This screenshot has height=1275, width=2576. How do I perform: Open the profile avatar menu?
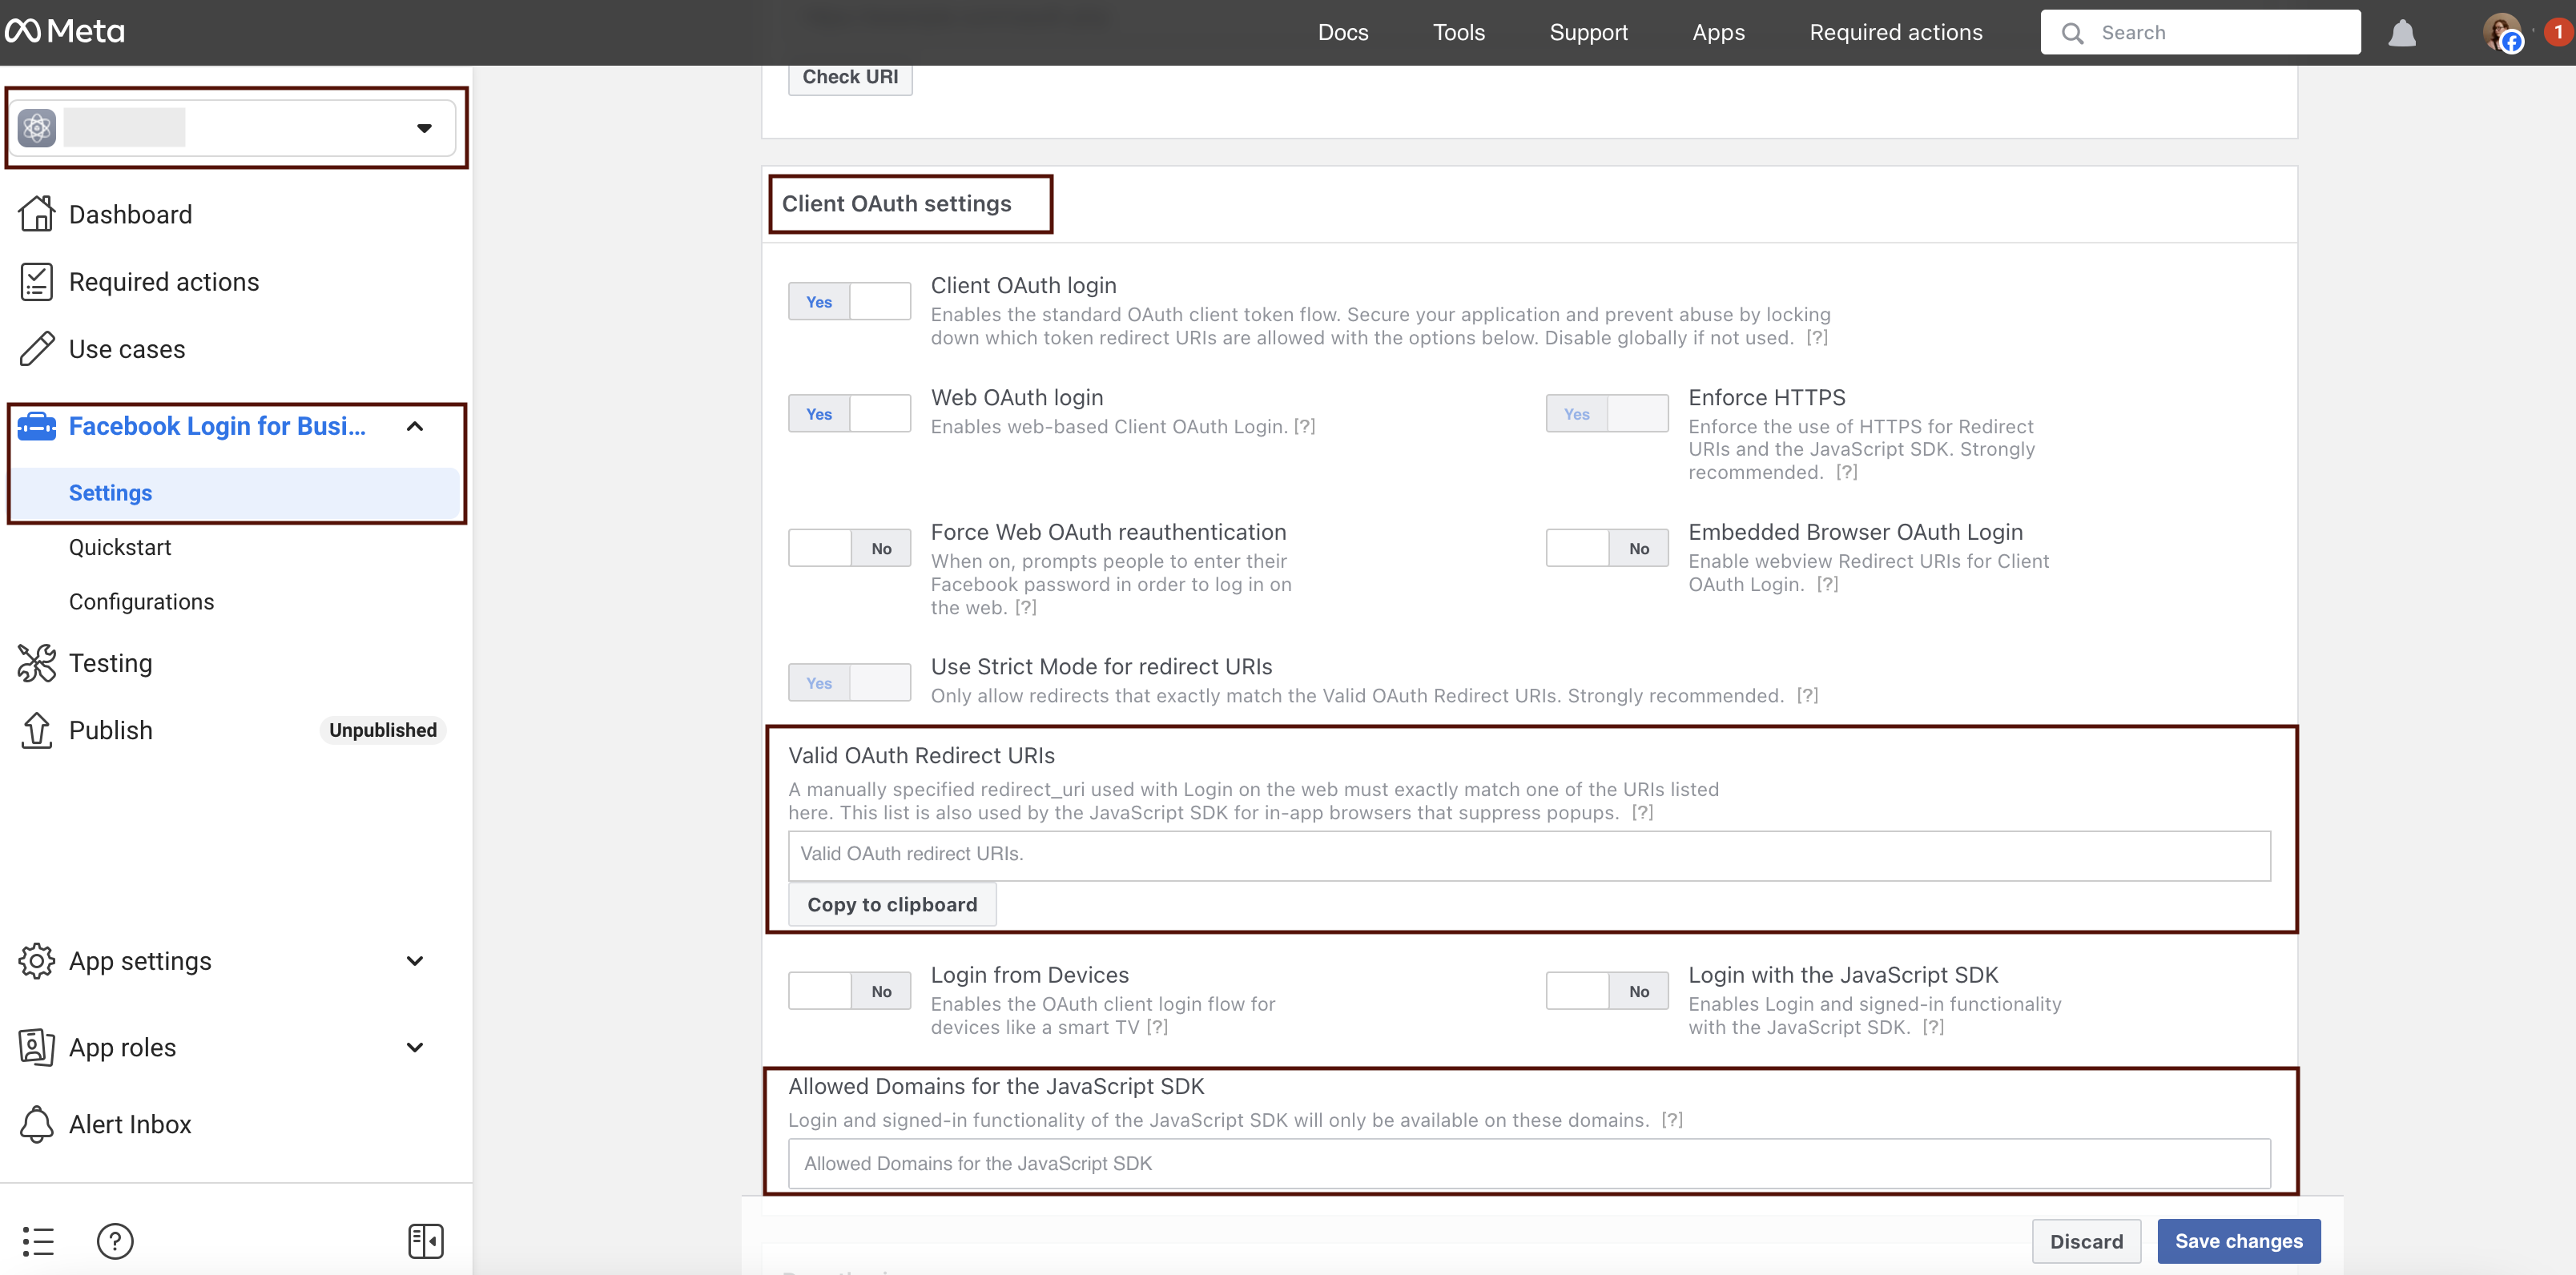point(2500,33)
